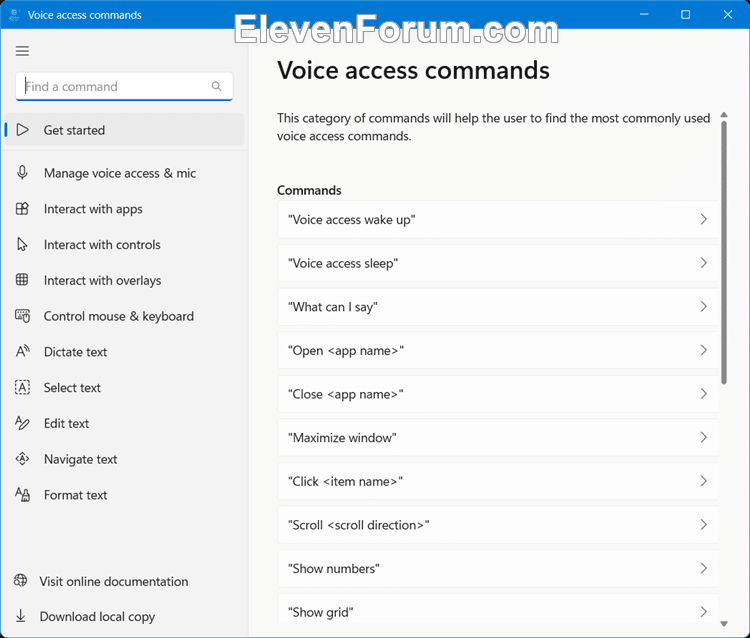Image resolution: width=750 pixels, height=638 pixels.
Task: Open Interact with controls category
Action: tap(124, 244)
